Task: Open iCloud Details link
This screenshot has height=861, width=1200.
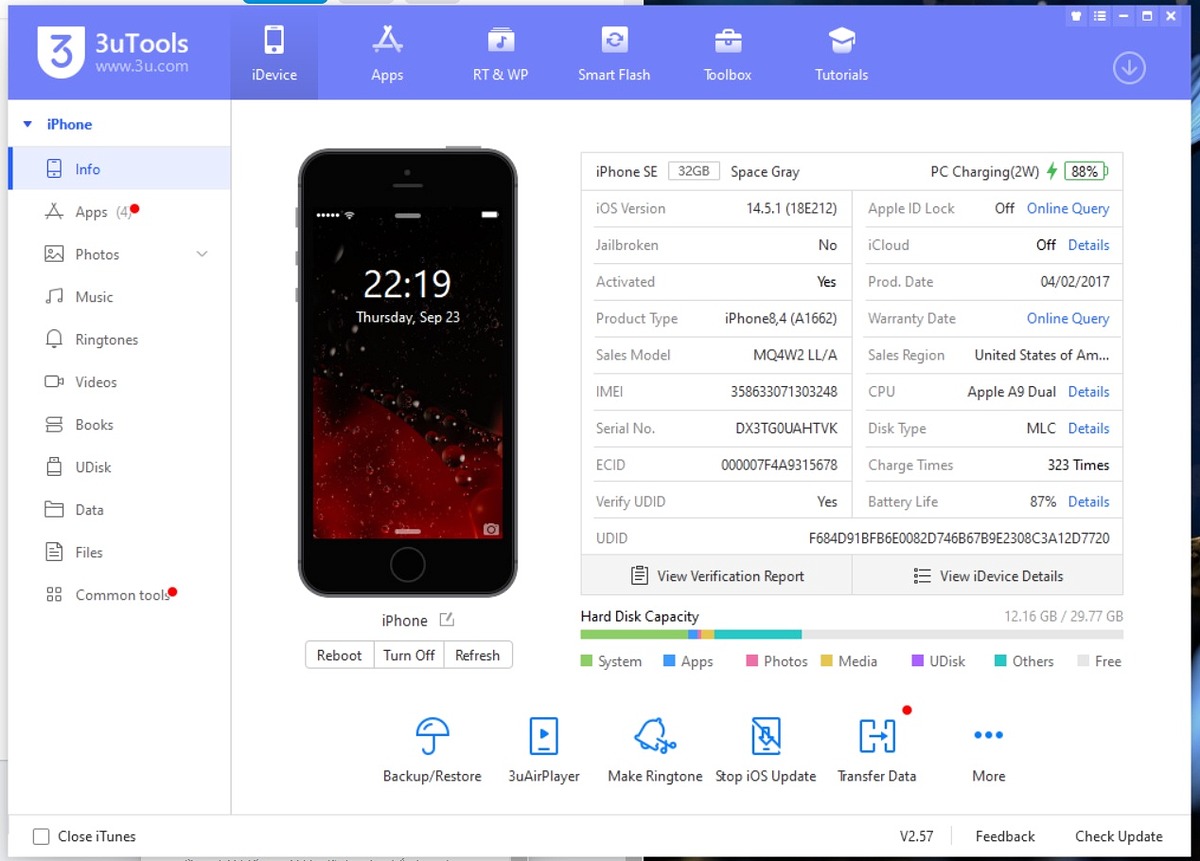Action: click(1088, 245)
